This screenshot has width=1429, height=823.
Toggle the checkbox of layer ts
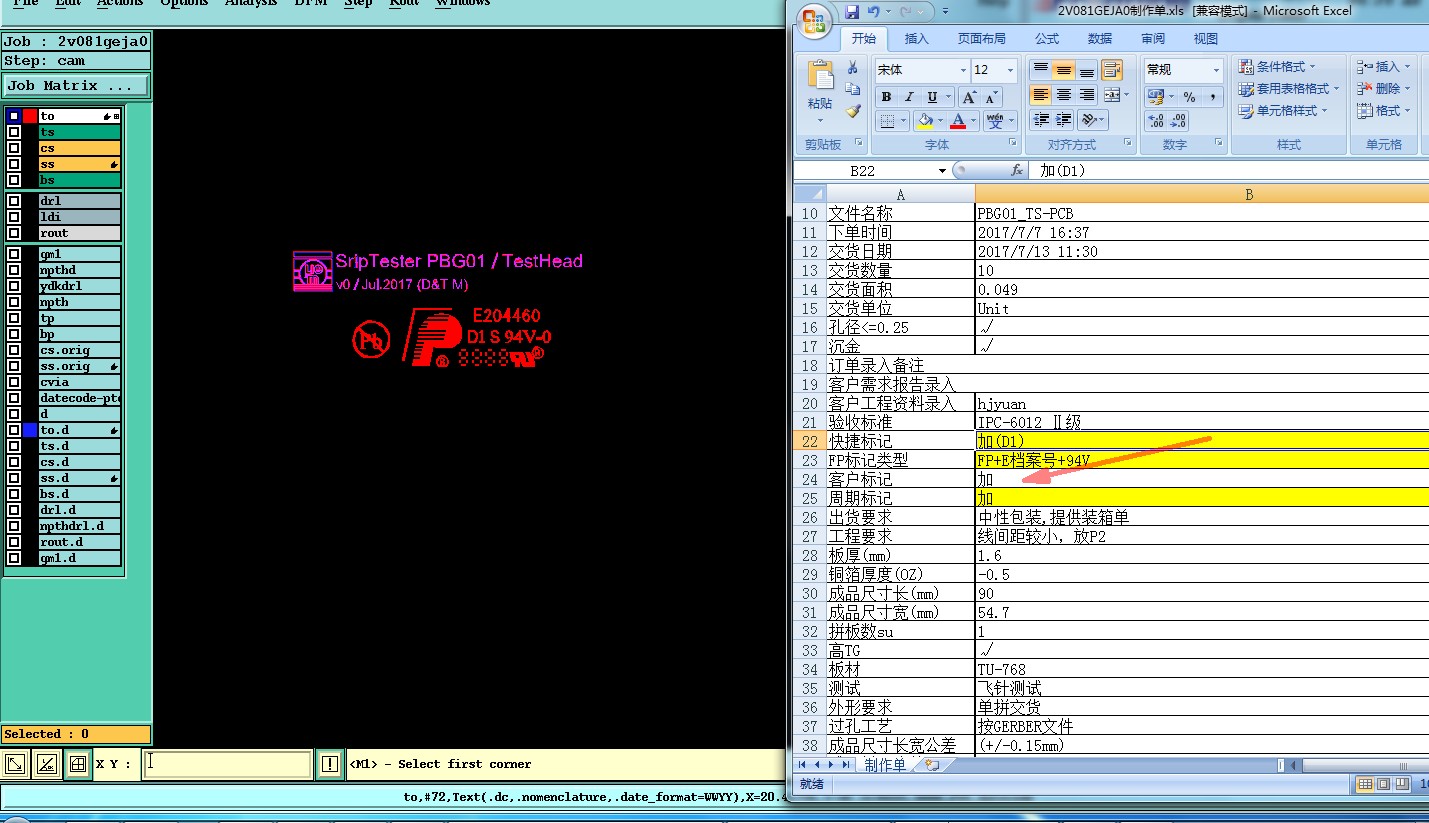coord(14,132)
